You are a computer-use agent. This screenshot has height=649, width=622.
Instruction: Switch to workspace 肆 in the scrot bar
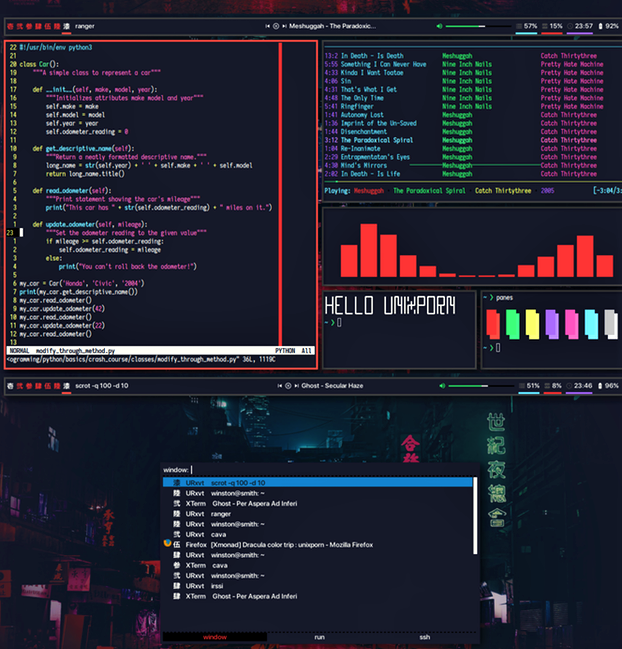[38, 386]
